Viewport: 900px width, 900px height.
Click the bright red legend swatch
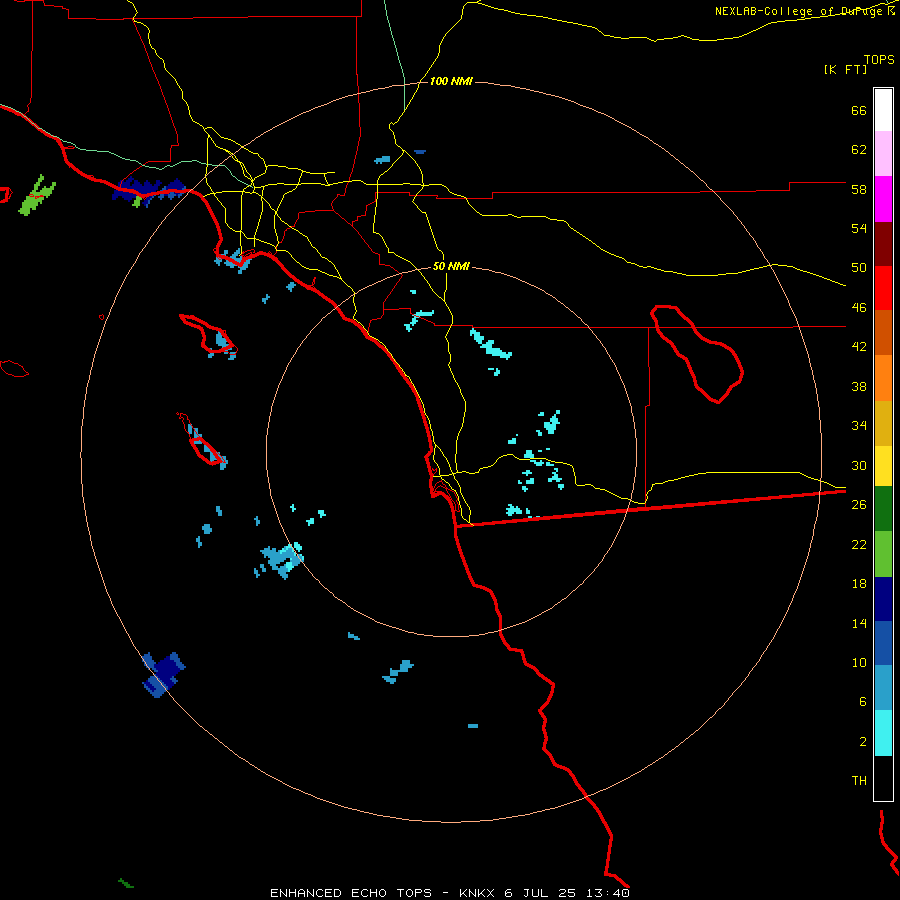(883, 288)
